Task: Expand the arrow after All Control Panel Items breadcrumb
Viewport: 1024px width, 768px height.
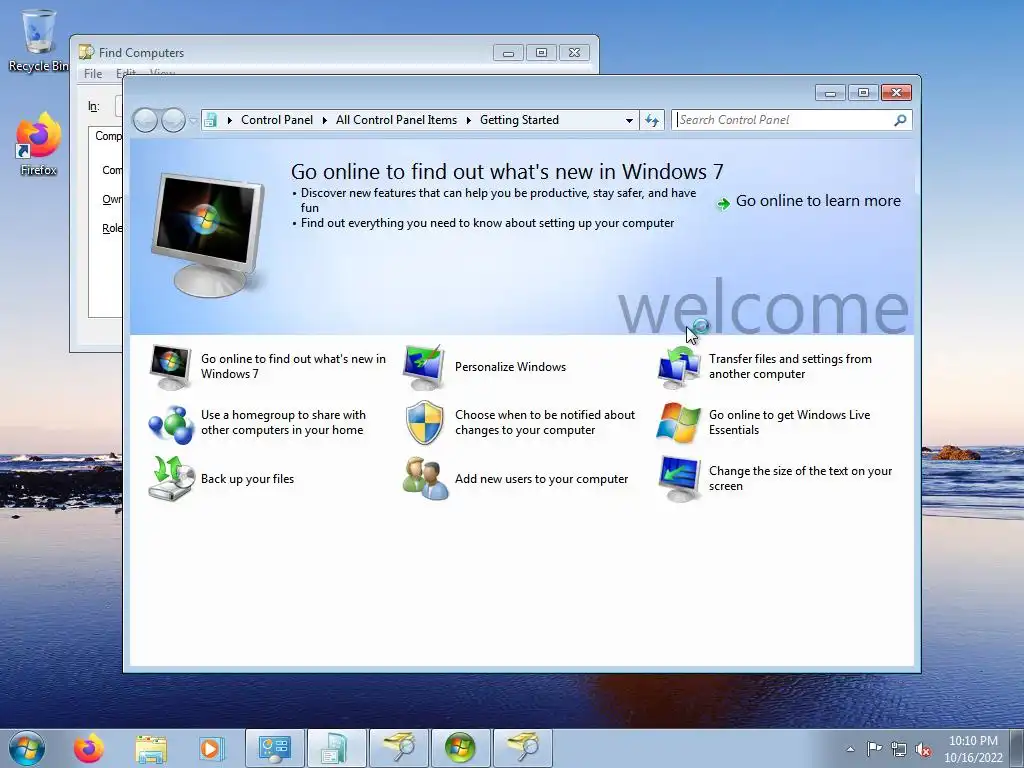Action: pyautogui.click(x=469, y=120)
